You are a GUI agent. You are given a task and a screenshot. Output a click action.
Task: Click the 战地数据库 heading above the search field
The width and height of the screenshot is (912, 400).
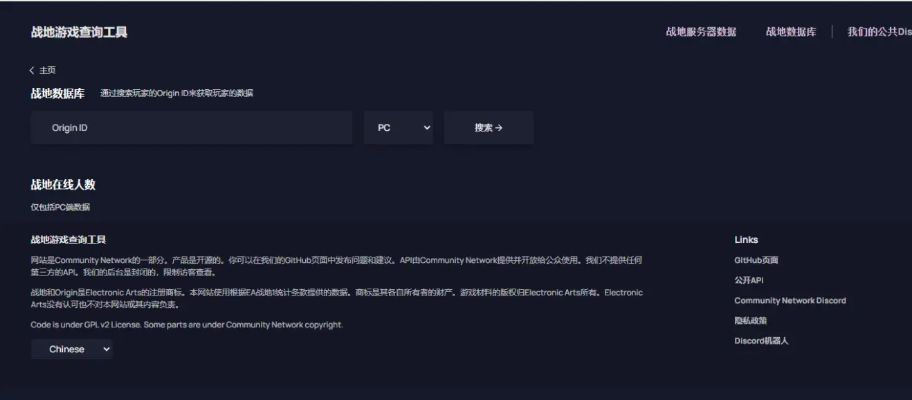coord(58,93)
